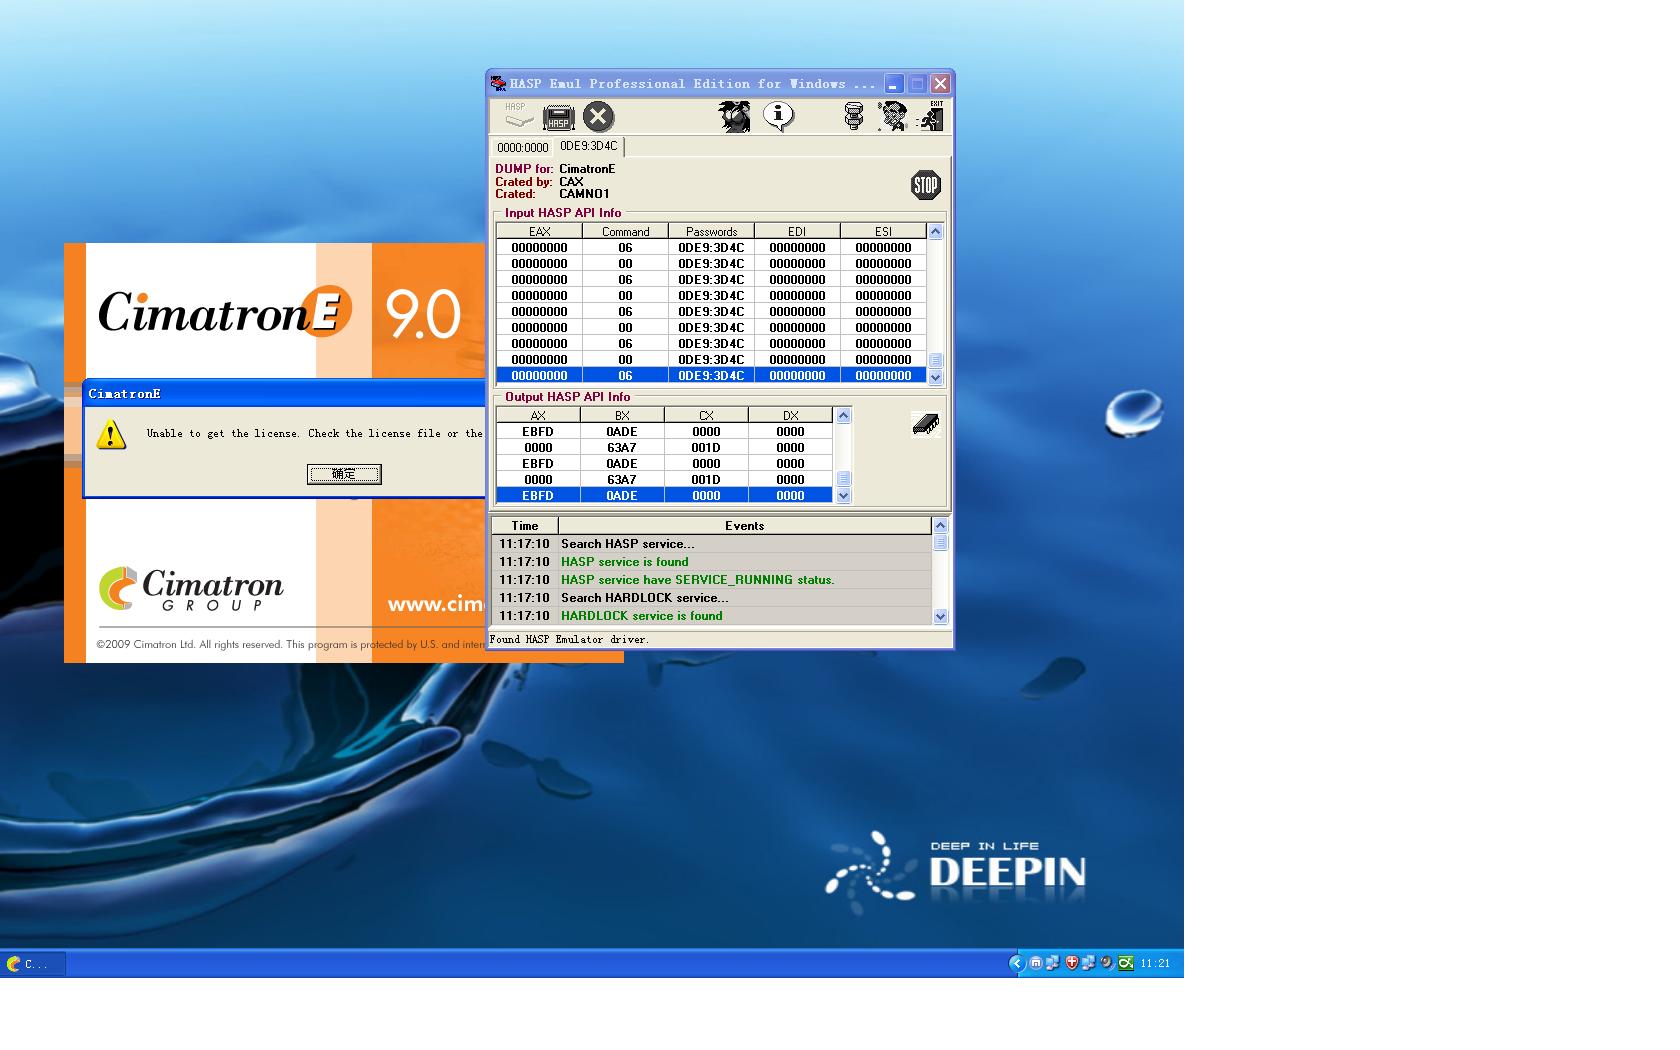This screenshot has width=1680, height=1050.
Task: Click the DUMP for 'CimatronE' value
Action: click(587, 169)
